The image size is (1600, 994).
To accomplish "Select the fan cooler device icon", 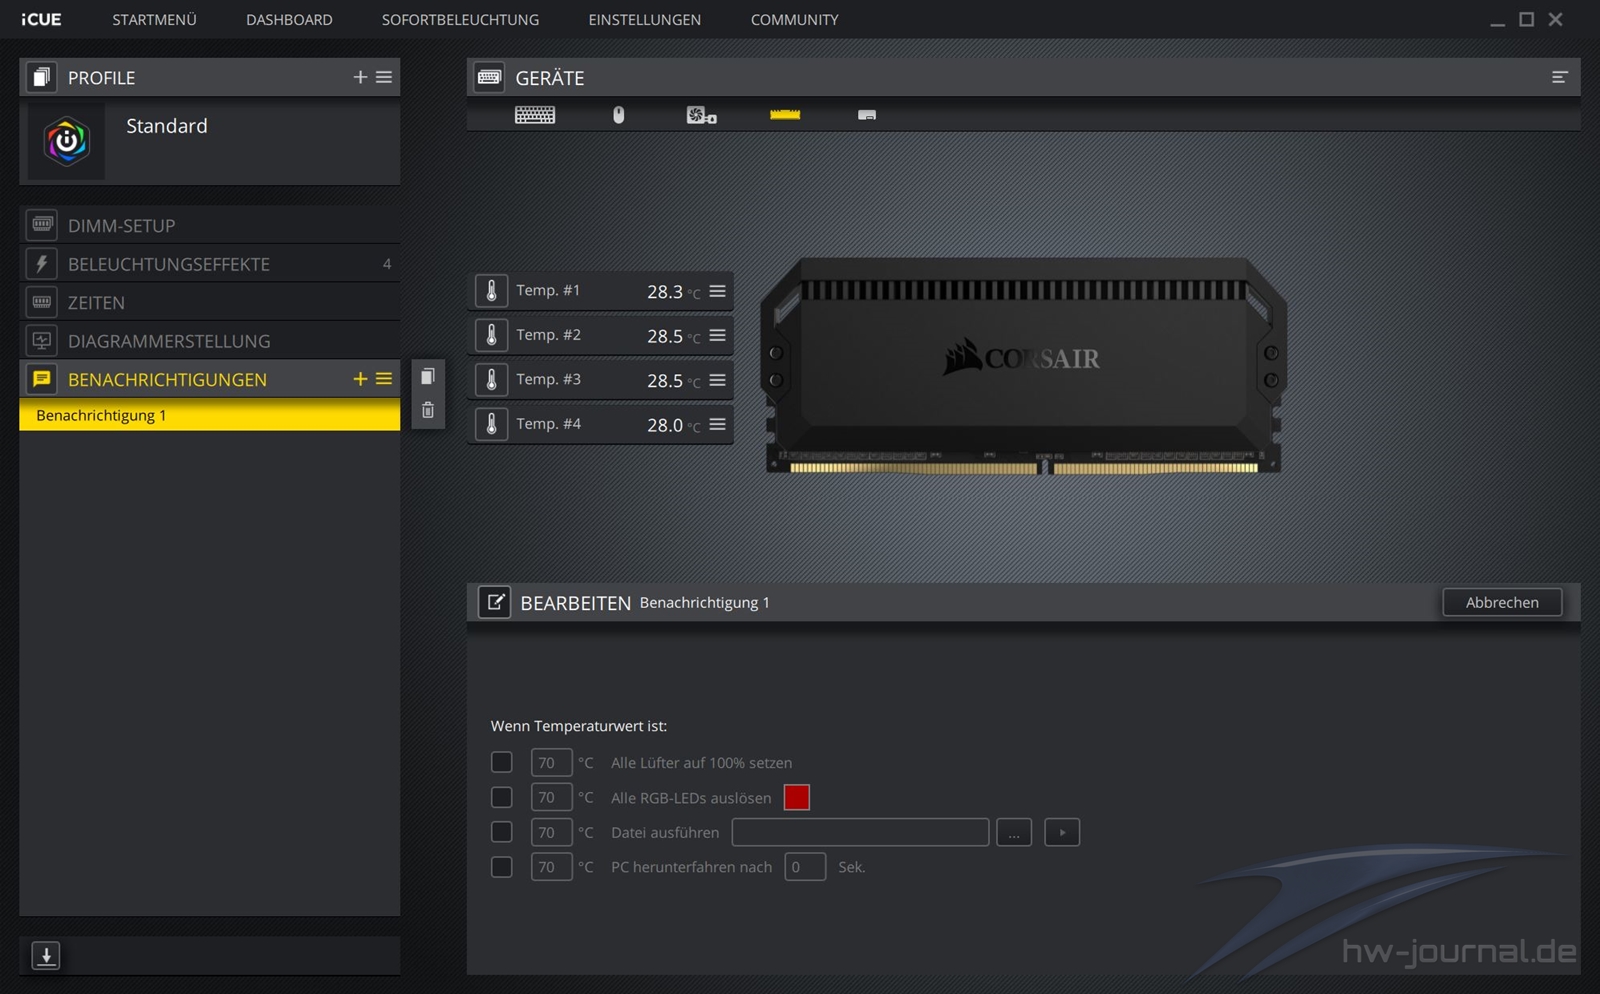I will (x=701, y=115).
